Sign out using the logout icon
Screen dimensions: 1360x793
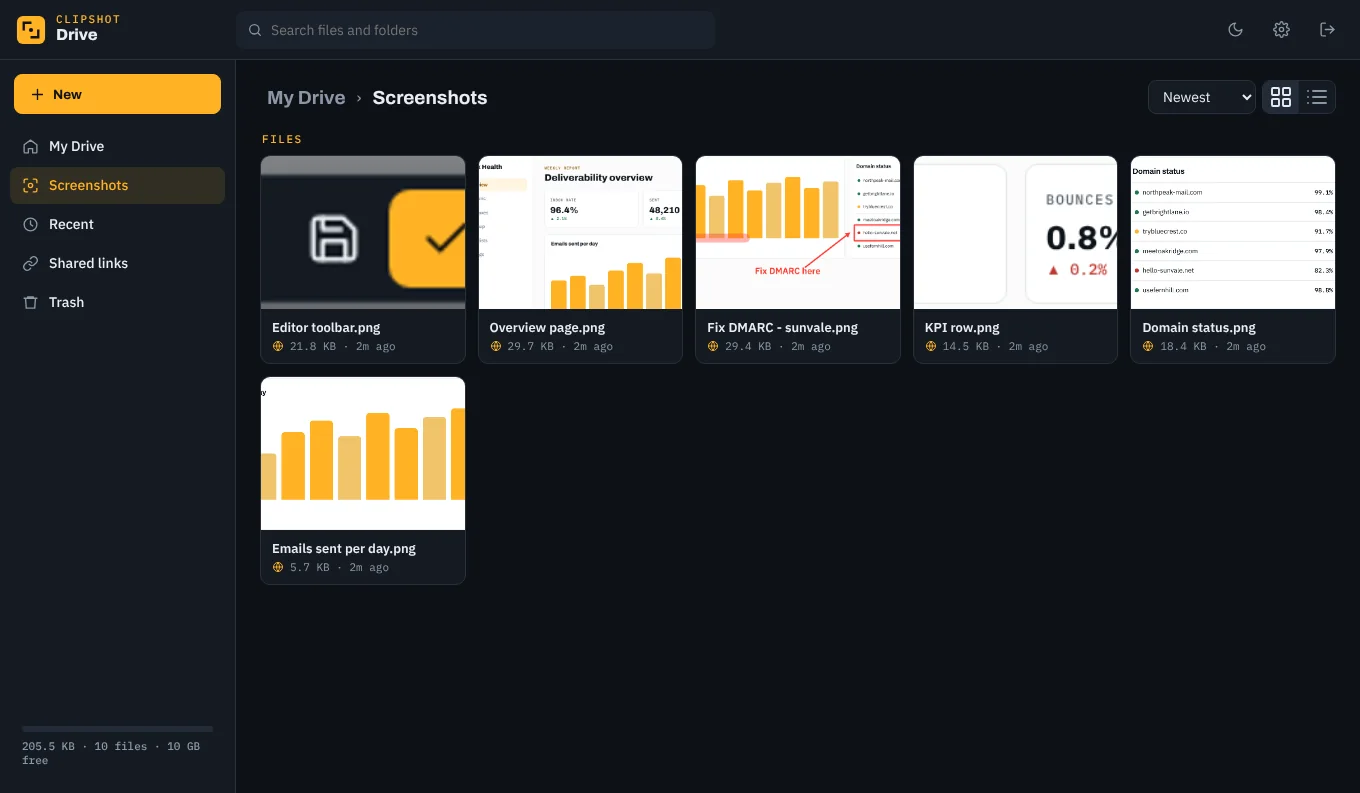[1327, 30]
